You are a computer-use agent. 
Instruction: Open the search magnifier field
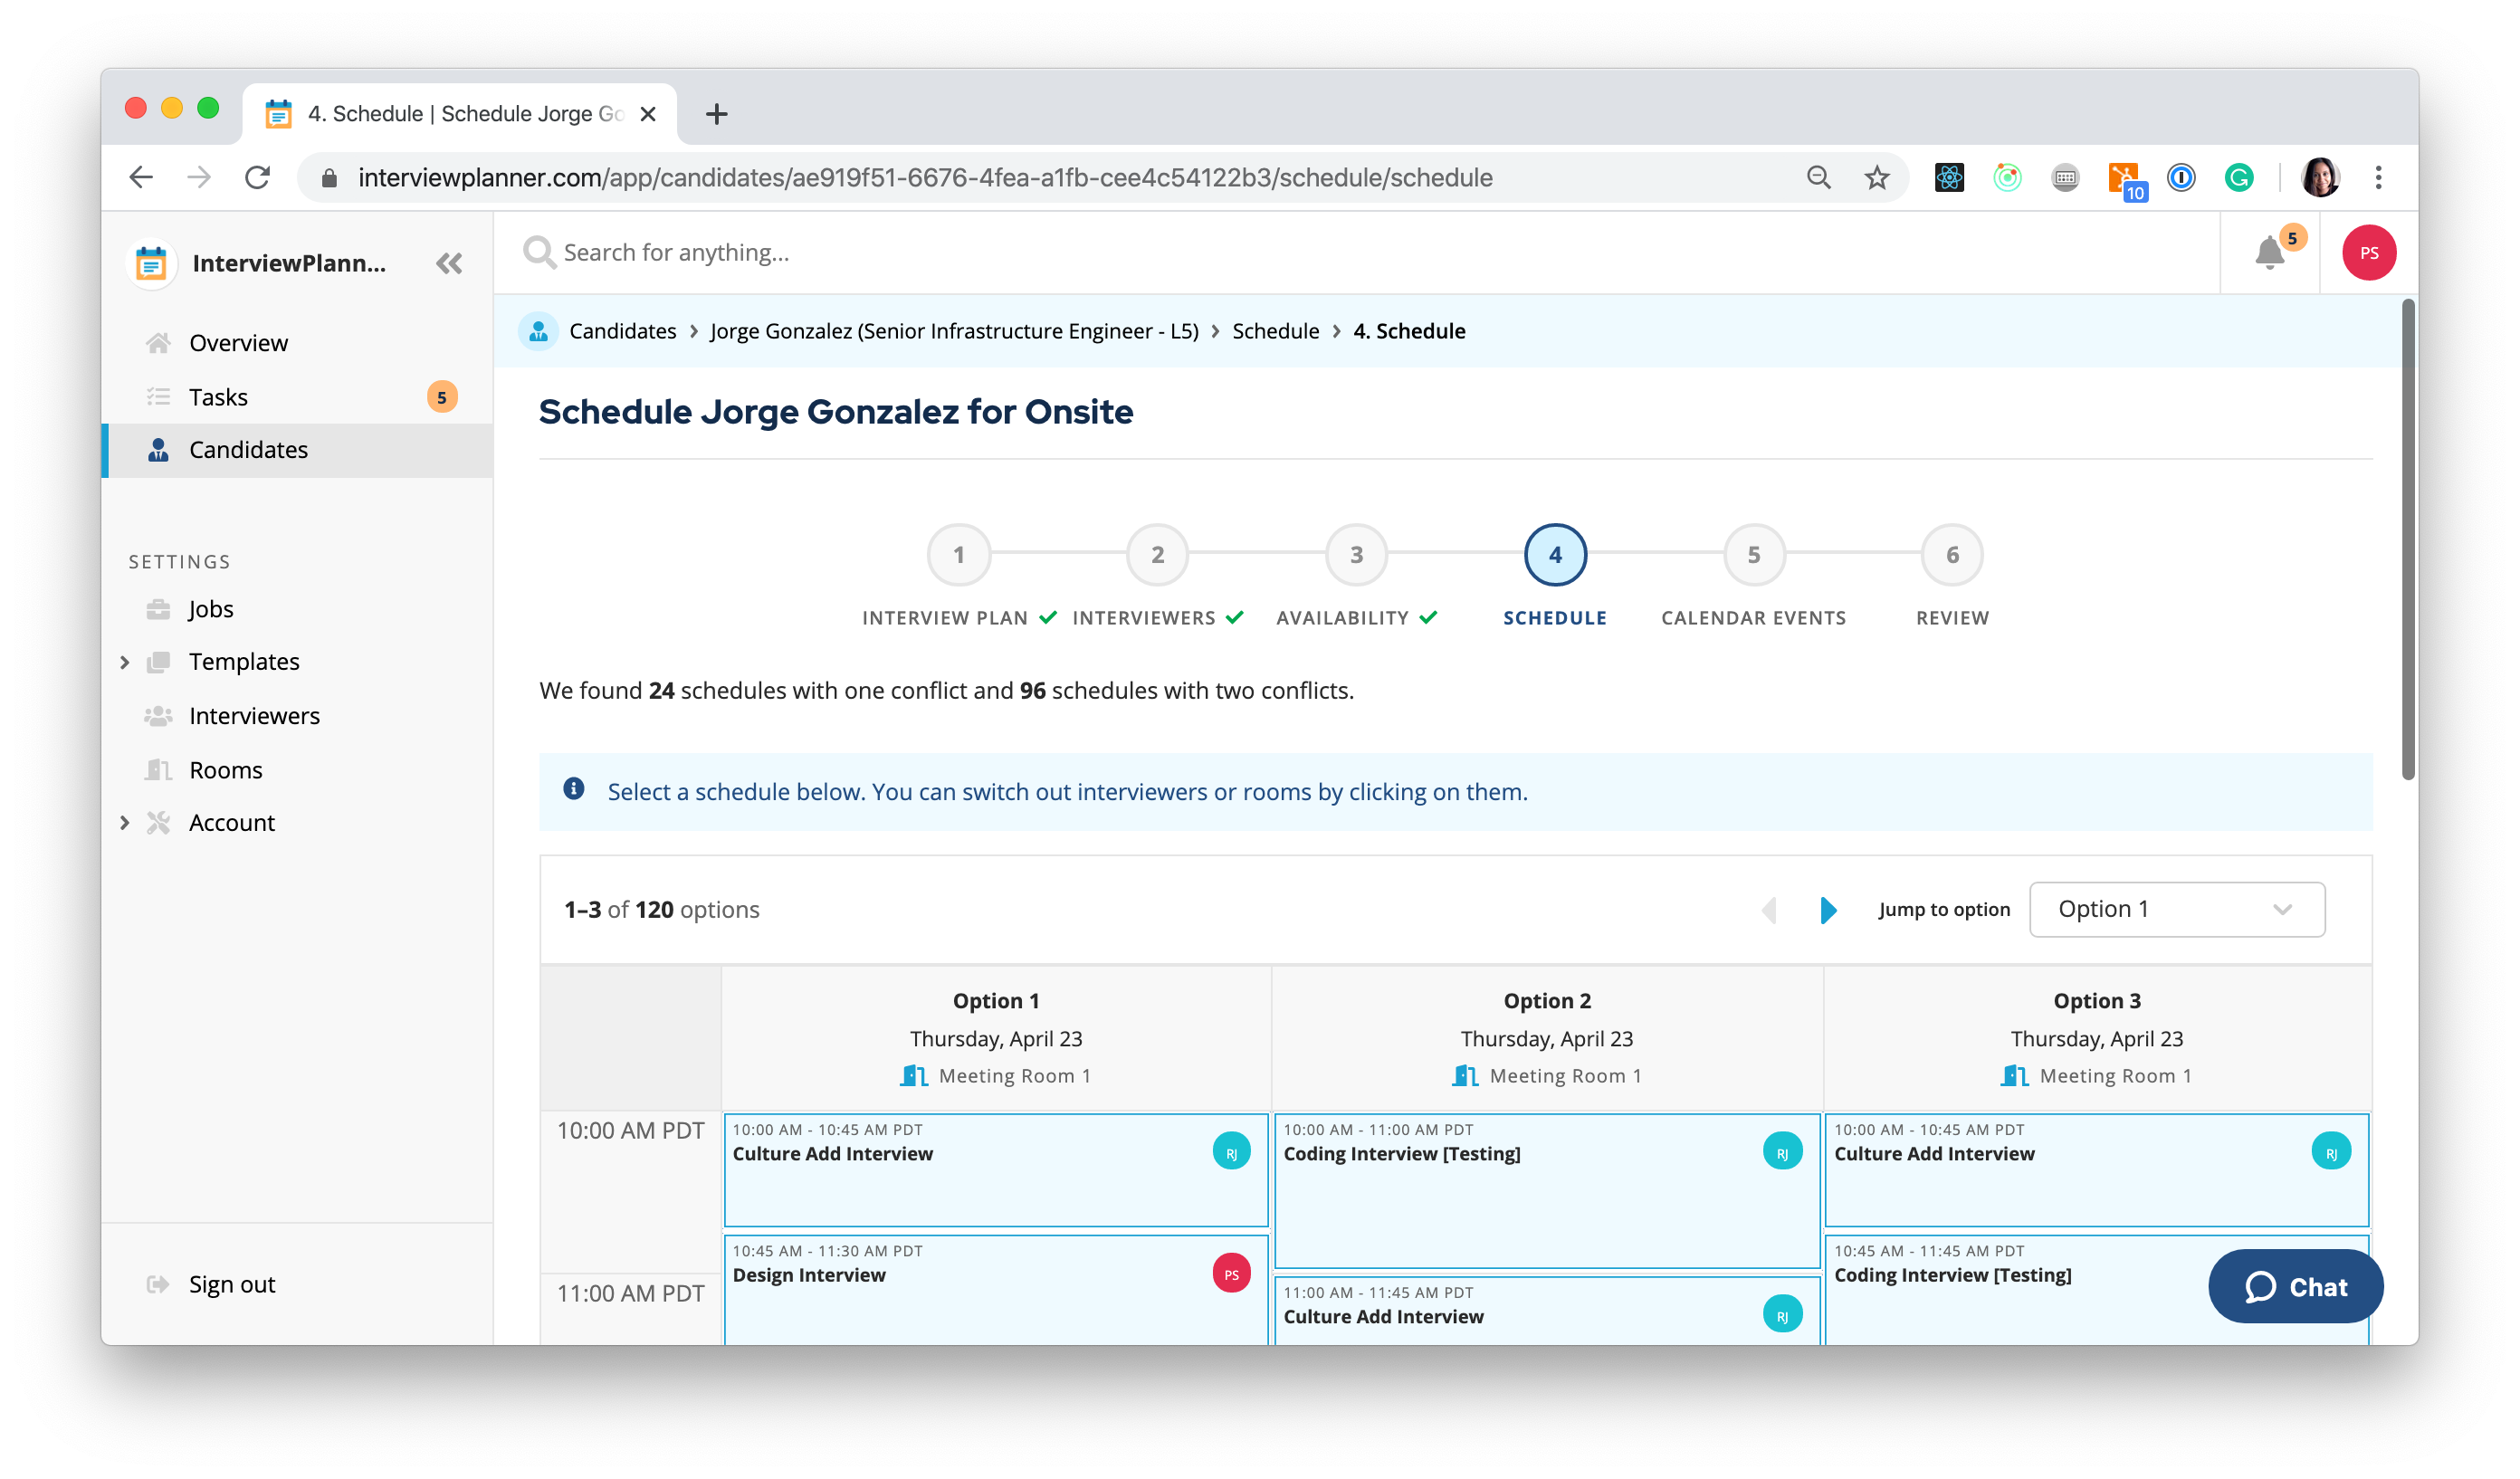point(538,252)
